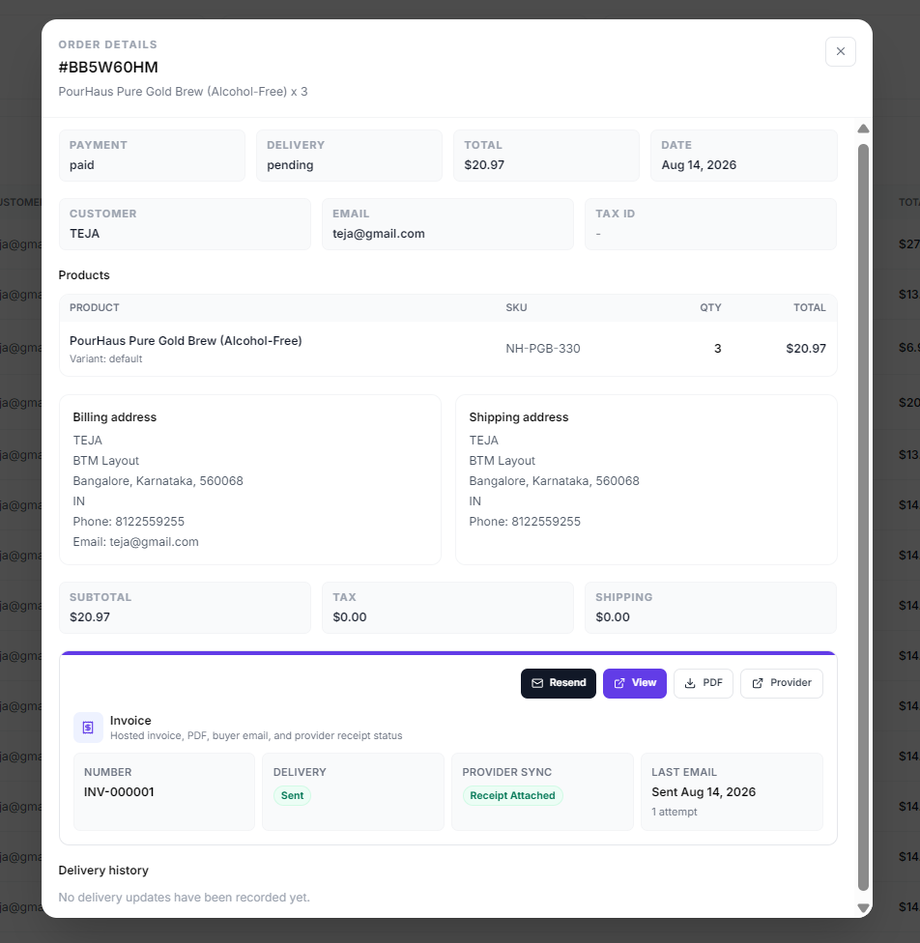Click the scrollbar up arrow
The height and width of the screenshot is (943, 920).
(x=863, y=128)
